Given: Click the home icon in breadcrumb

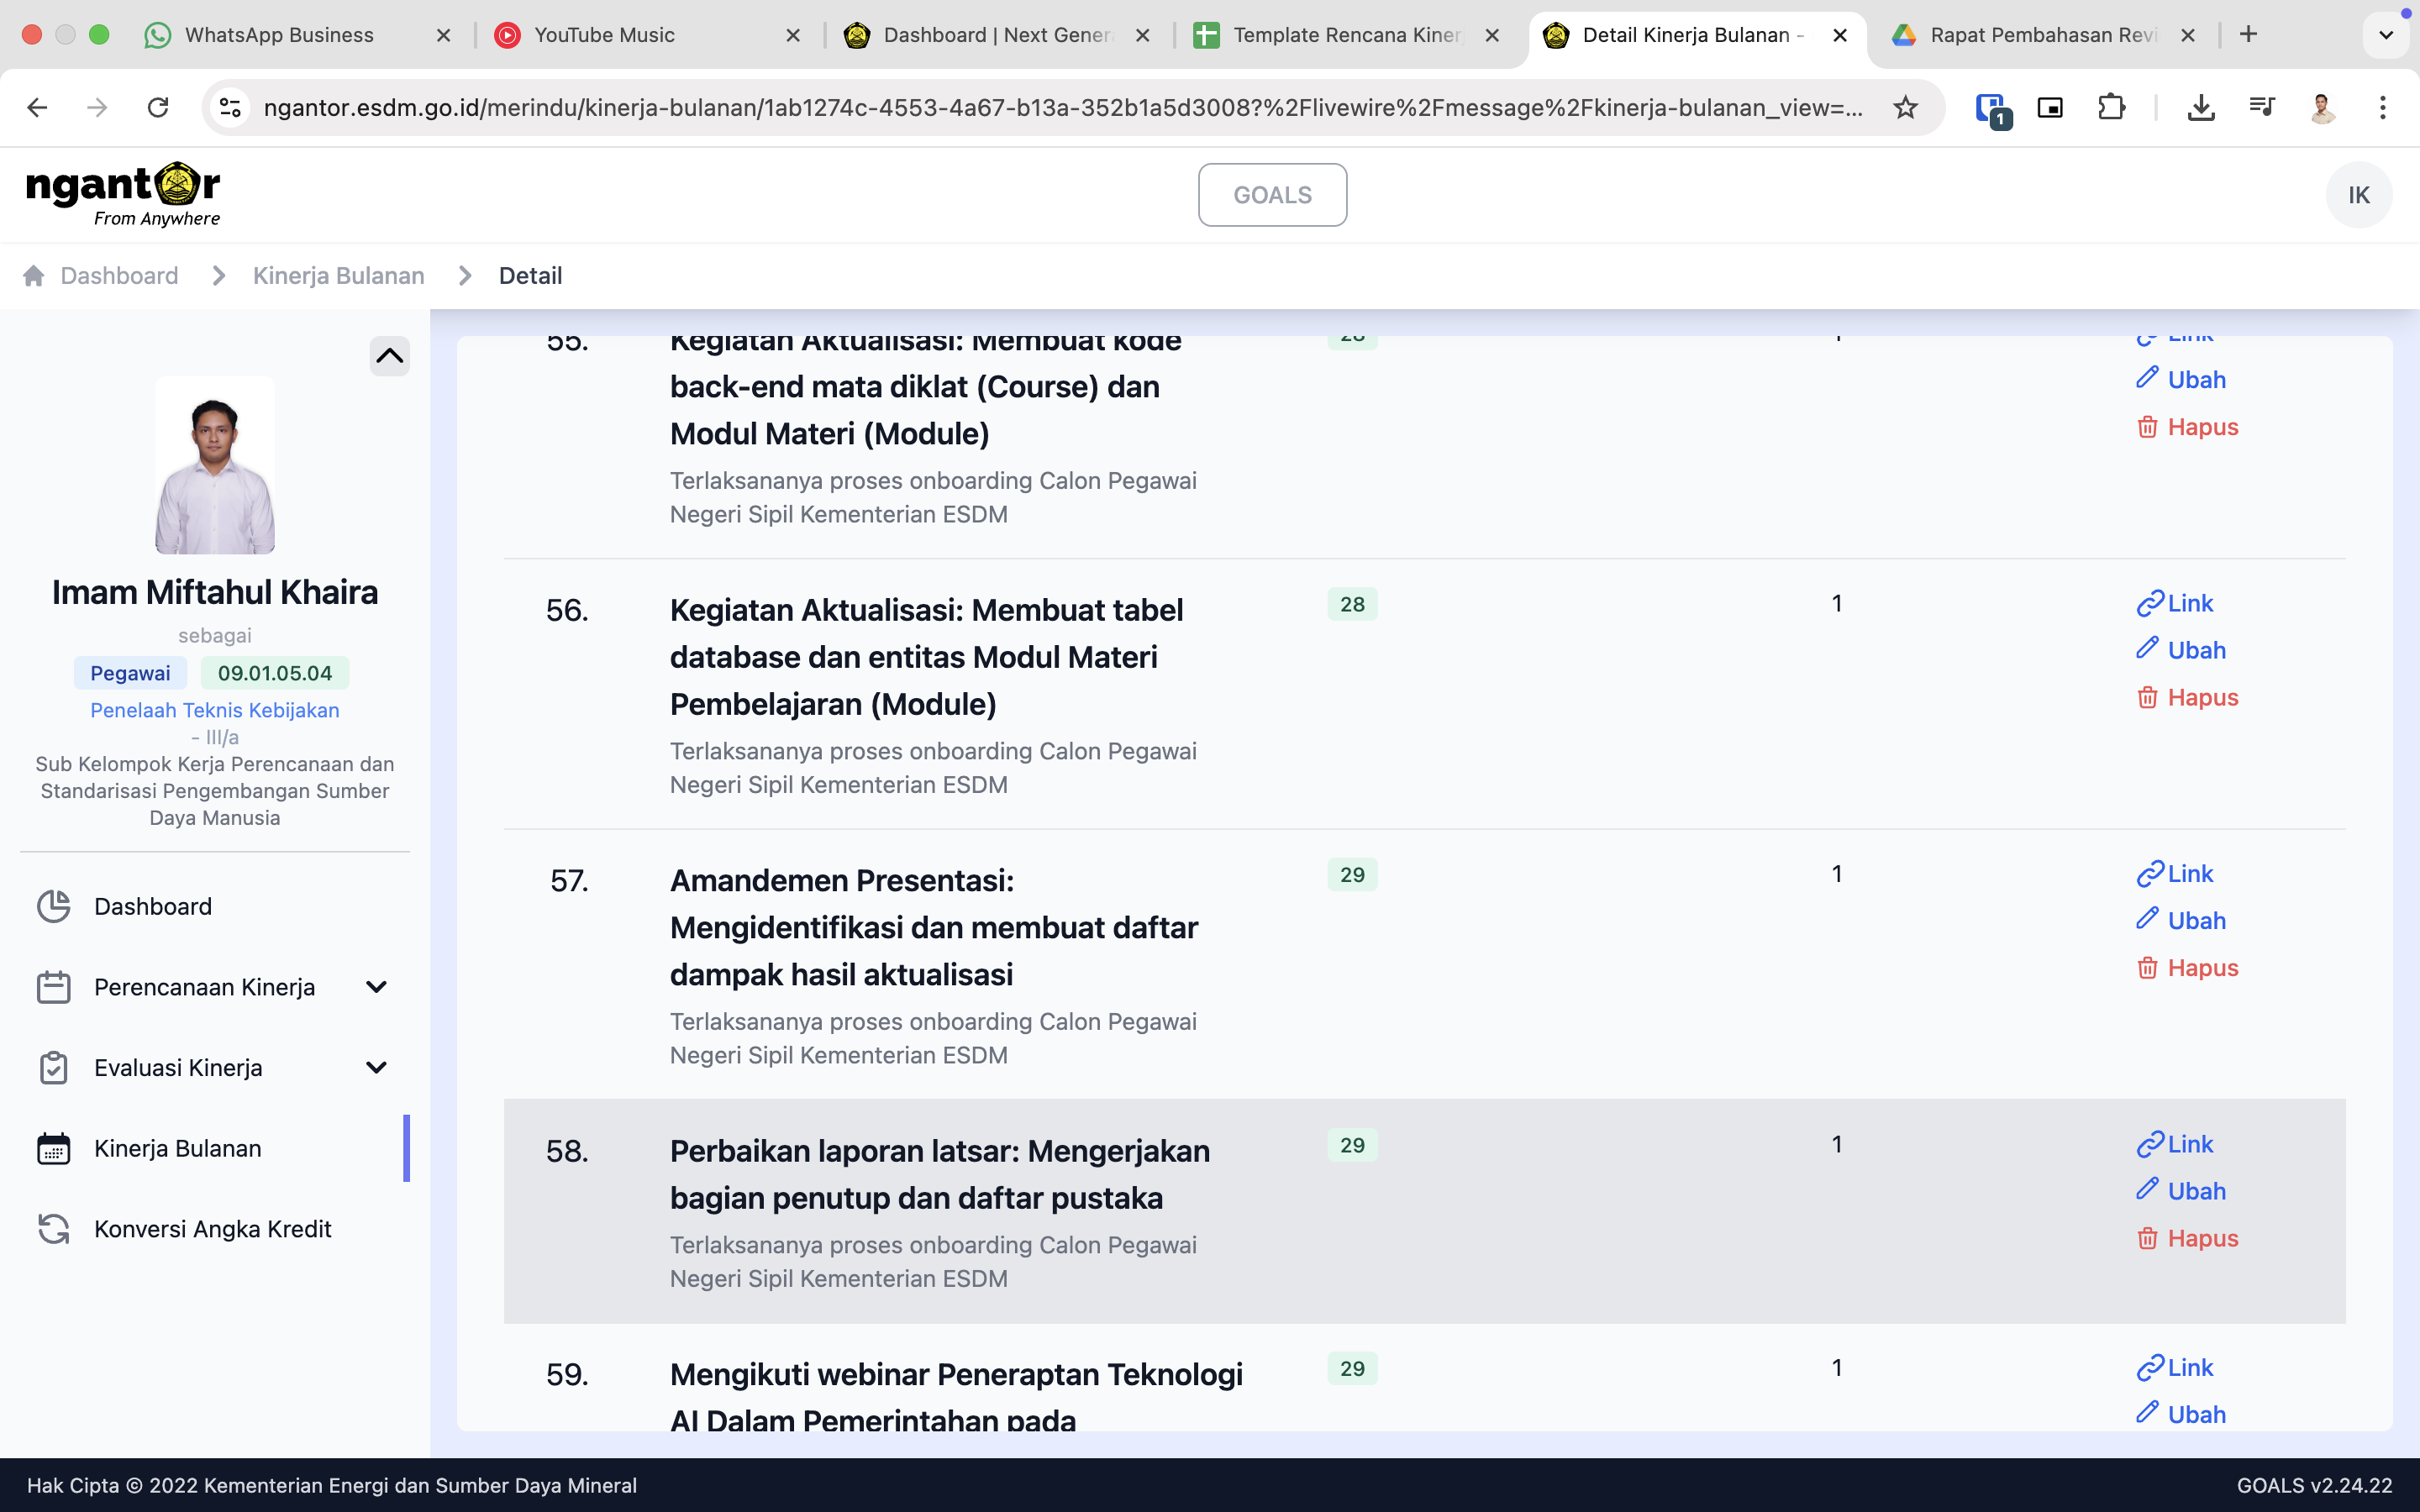Looking at the screenshot, I should (x=33, y=276).
